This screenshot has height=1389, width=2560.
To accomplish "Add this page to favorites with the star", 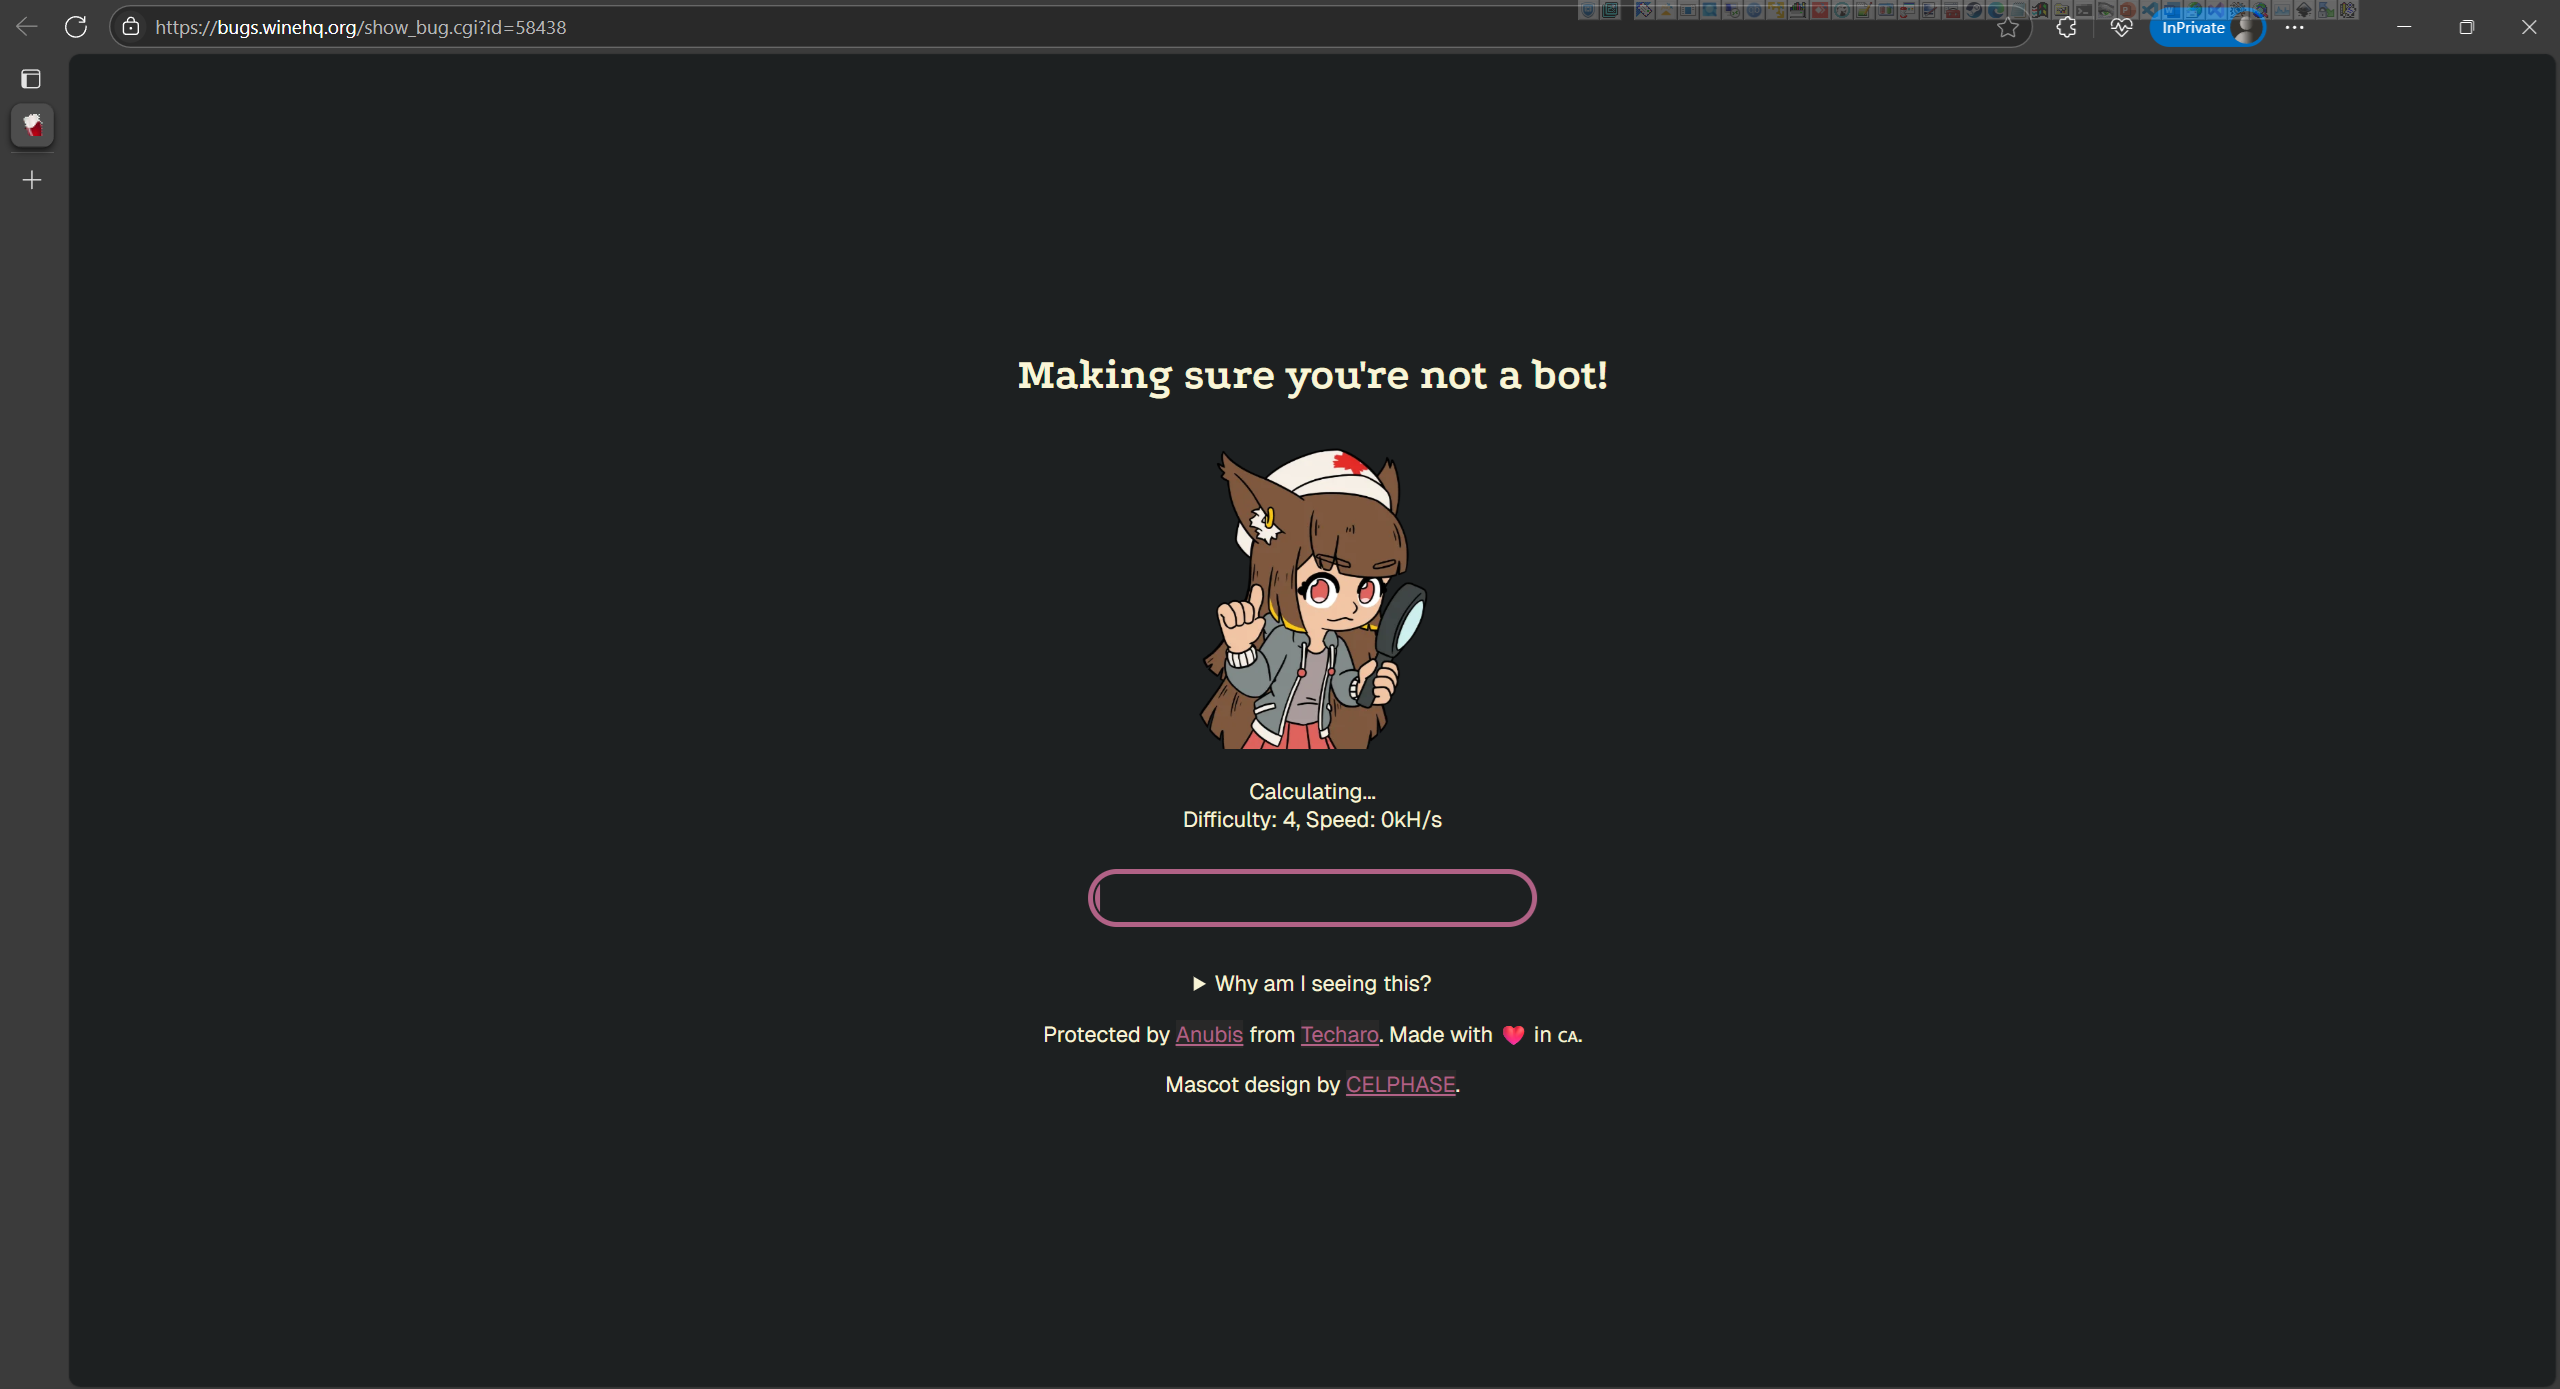I will pyautogui.click(x=2008, y=28).
